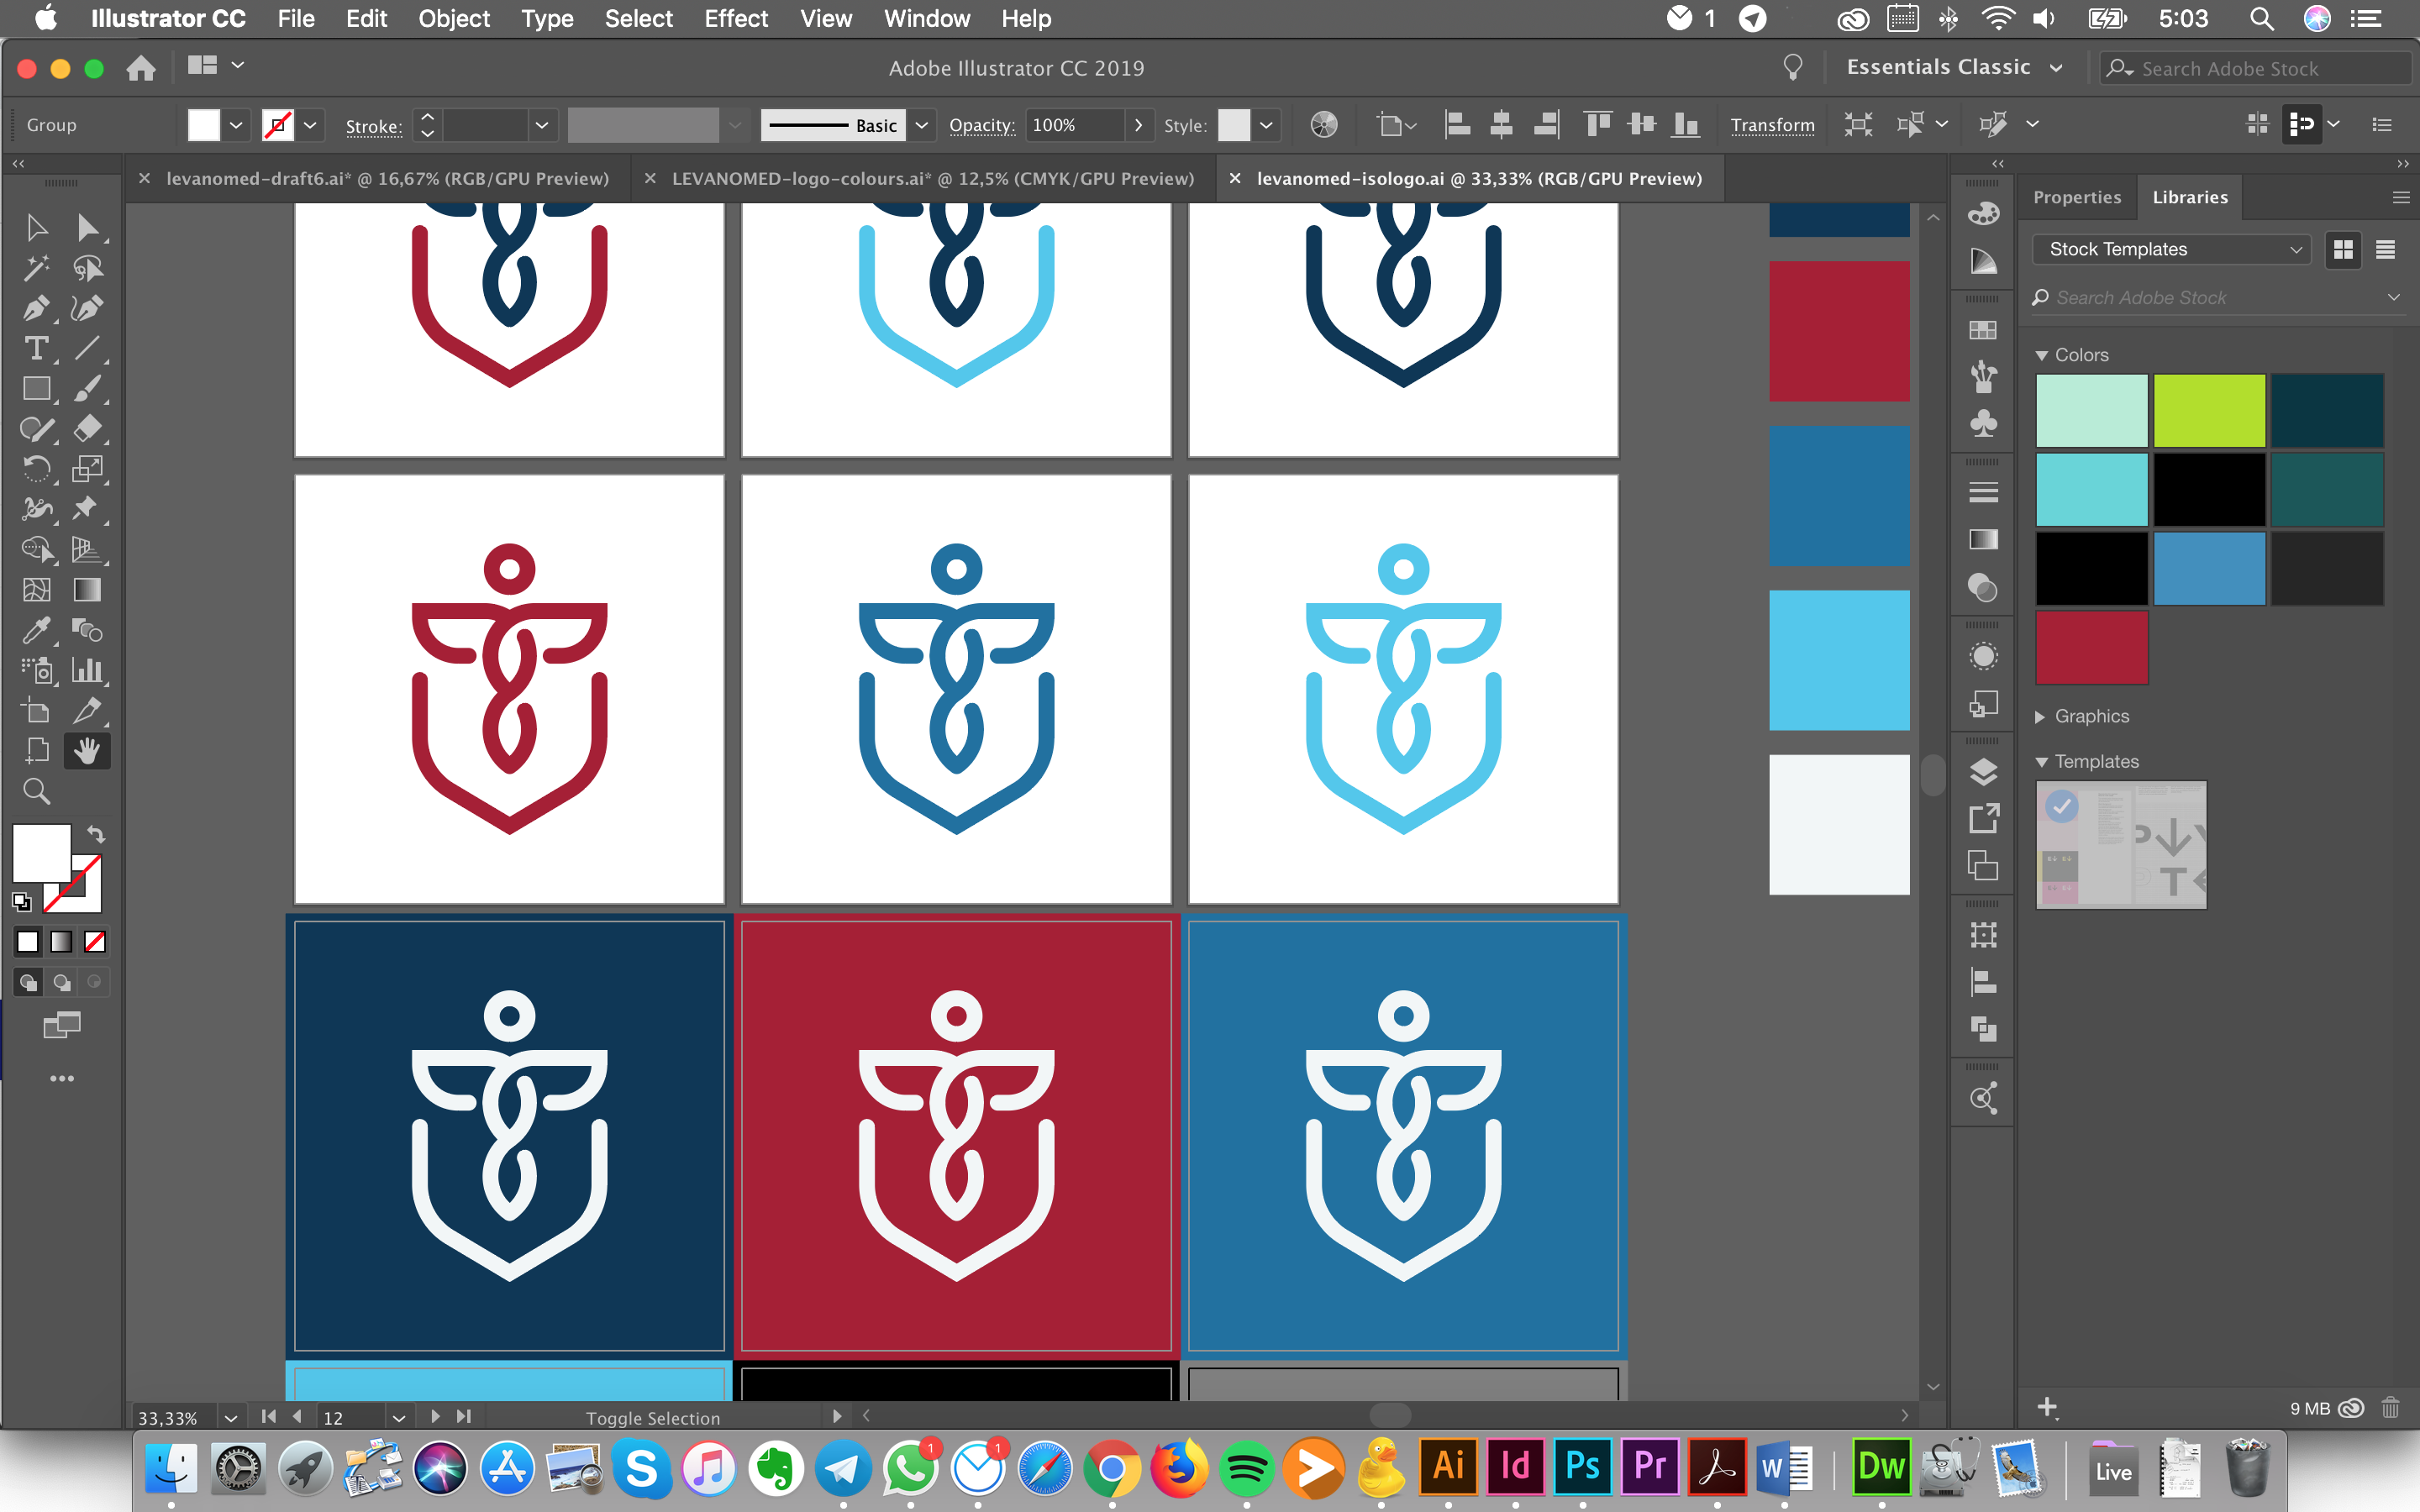Go to Illustrator home screen

point(140,67)
